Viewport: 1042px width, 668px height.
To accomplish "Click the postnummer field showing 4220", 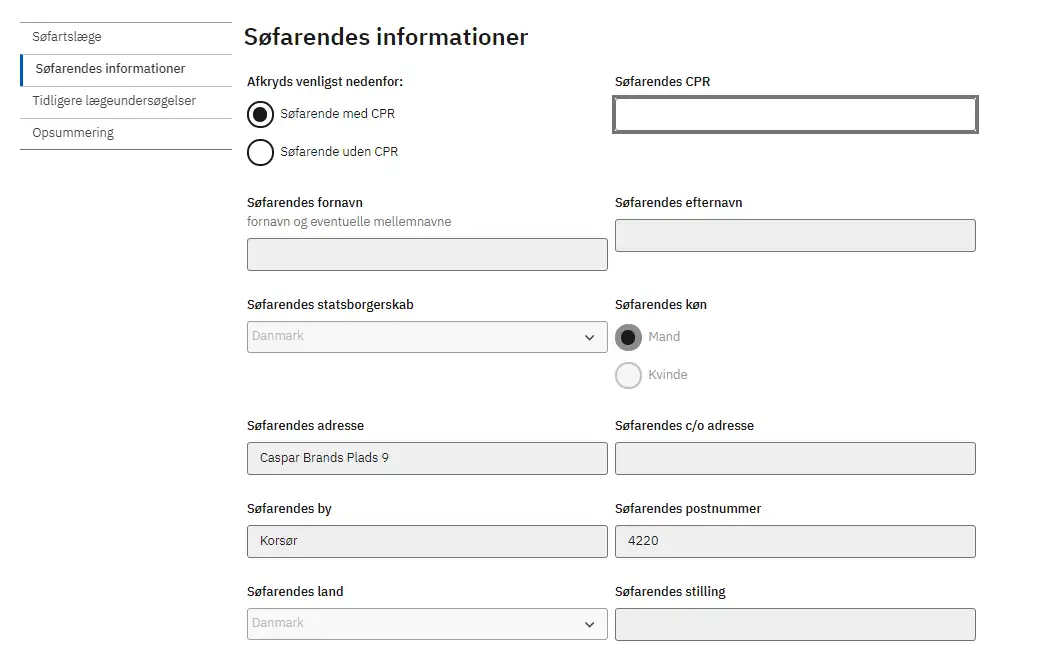I will click(795, 542).
